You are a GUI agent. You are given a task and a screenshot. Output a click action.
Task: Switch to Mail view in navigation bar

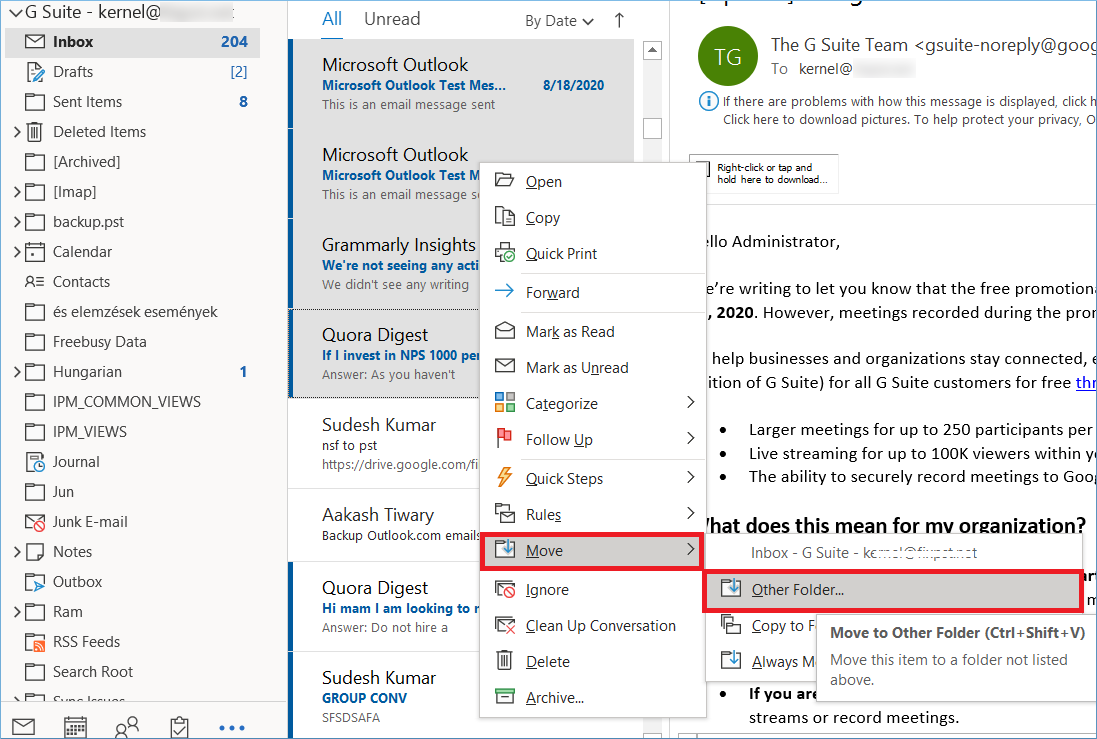pyautogui.click(x=23, y=727)
